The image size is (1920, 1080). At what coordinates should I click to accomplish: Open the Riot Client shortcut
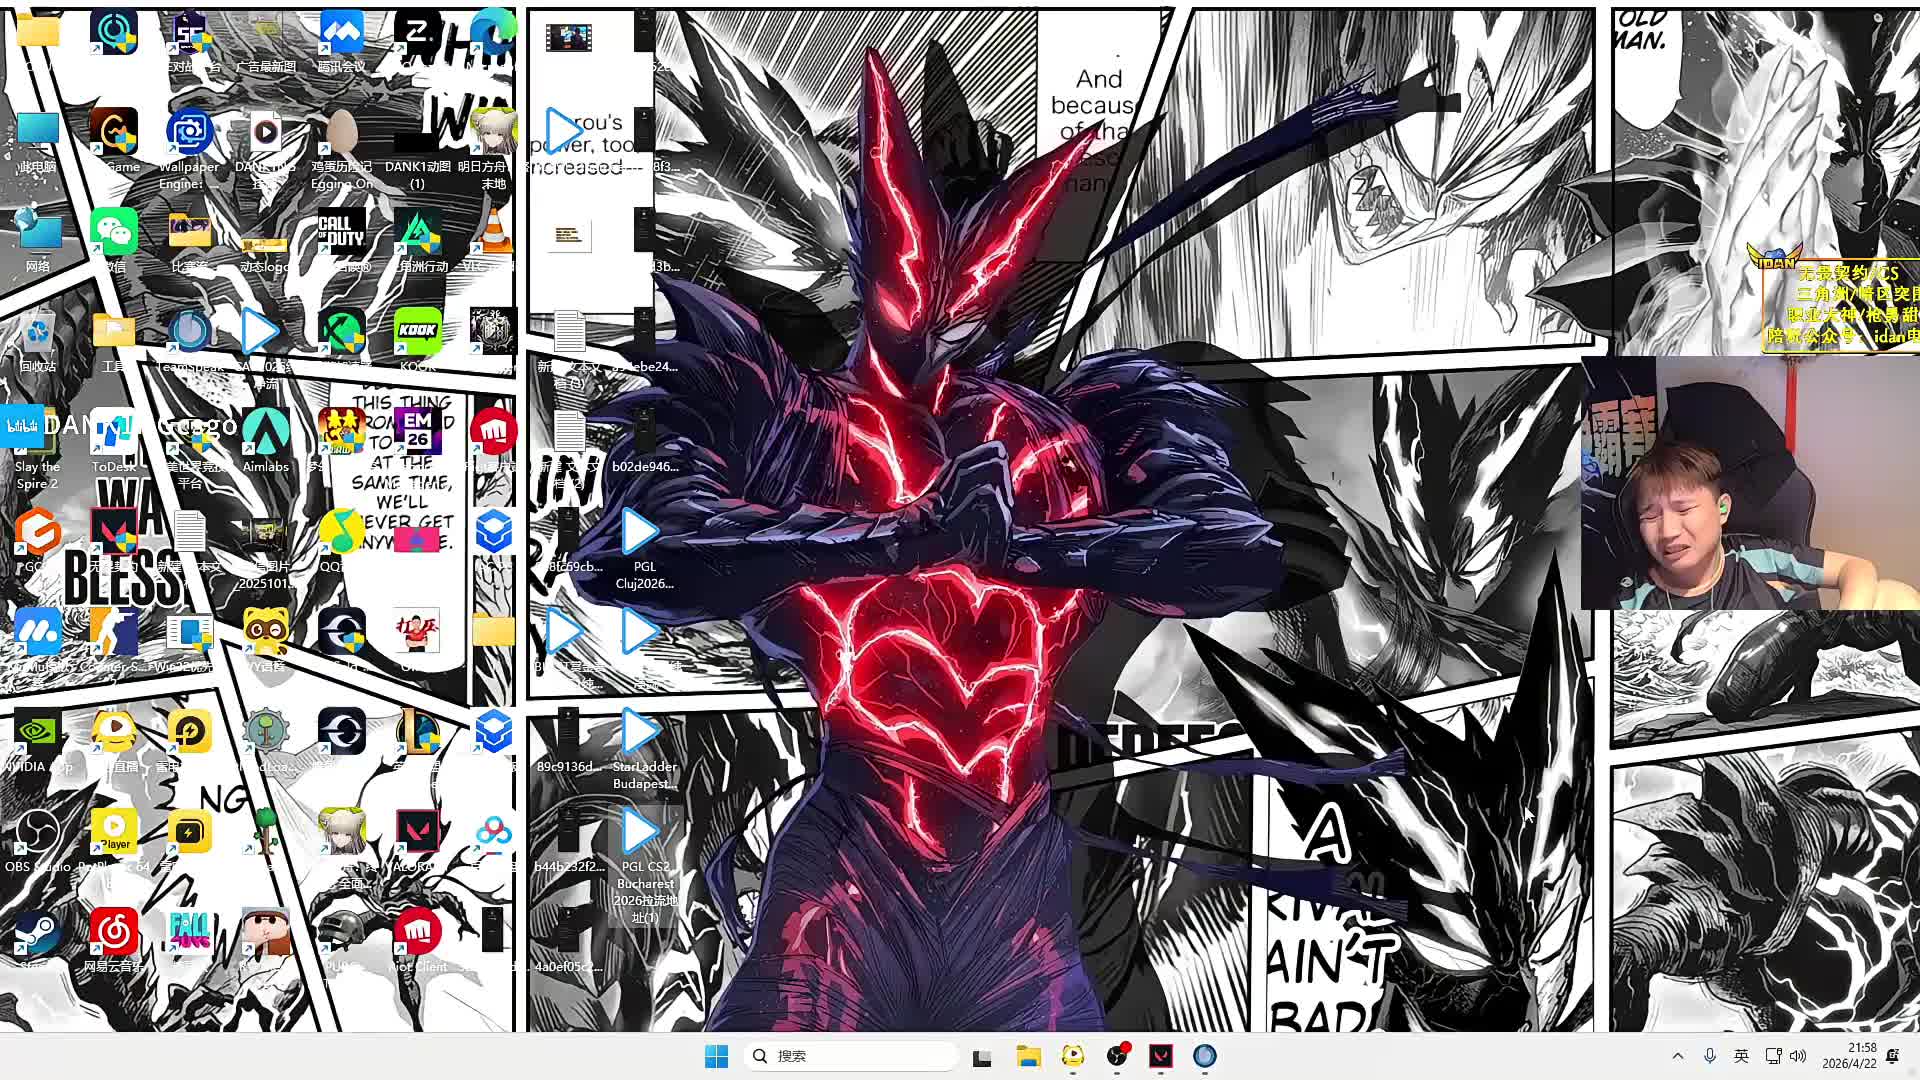click(417, 933)
